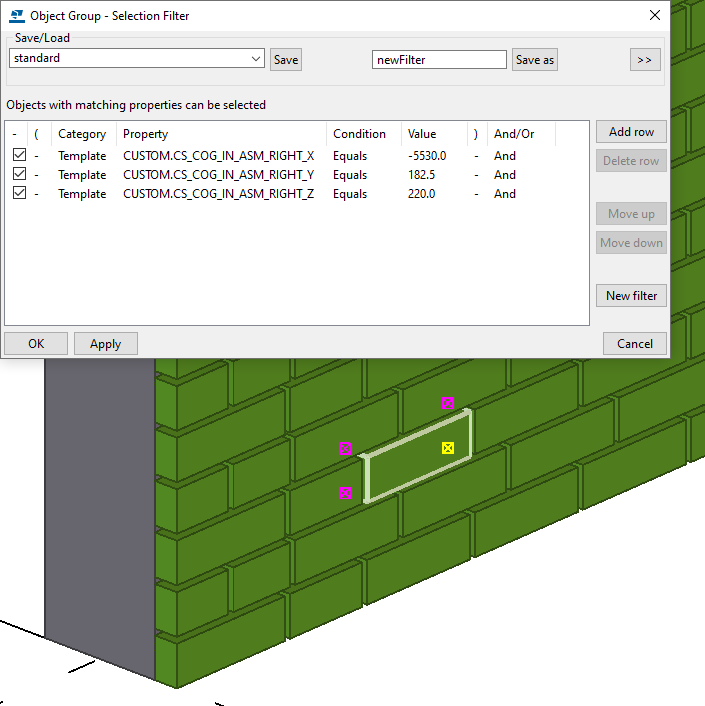Uncheck the CS_COG_IN_ASM_RIGHT_X row checkbox

click(19, 156)
